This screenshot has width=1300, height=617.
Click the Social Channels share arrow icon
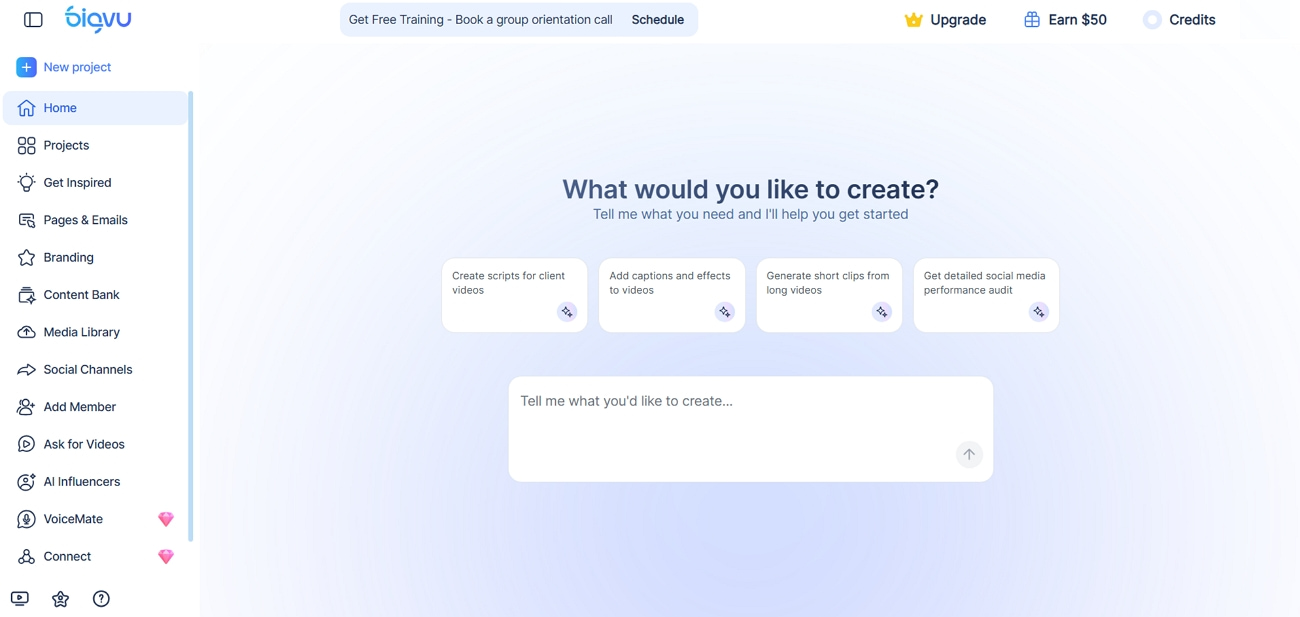click(x=26, y=369)
